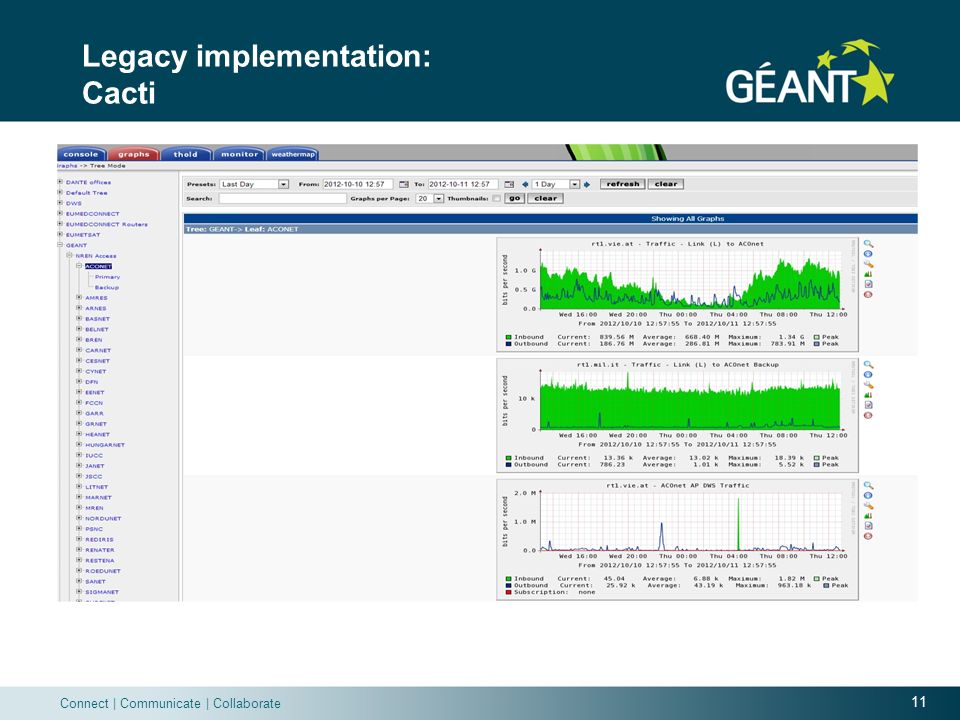
Task: Select the Default Tree item
Action: click(86, 192)
